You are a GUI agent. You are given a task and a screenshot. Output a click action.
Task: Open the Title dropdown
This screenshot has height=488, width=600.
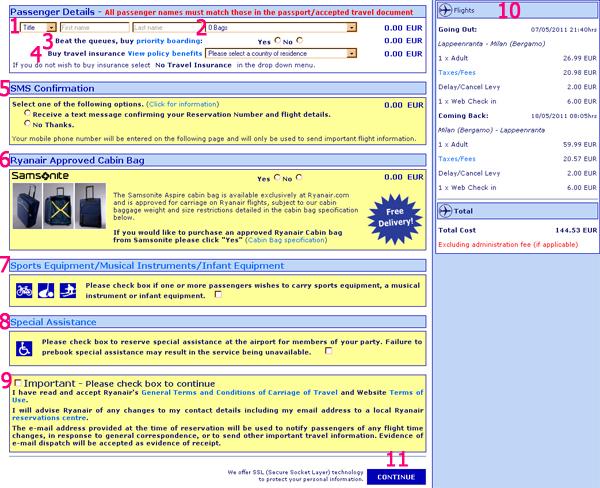pos(38,27)
